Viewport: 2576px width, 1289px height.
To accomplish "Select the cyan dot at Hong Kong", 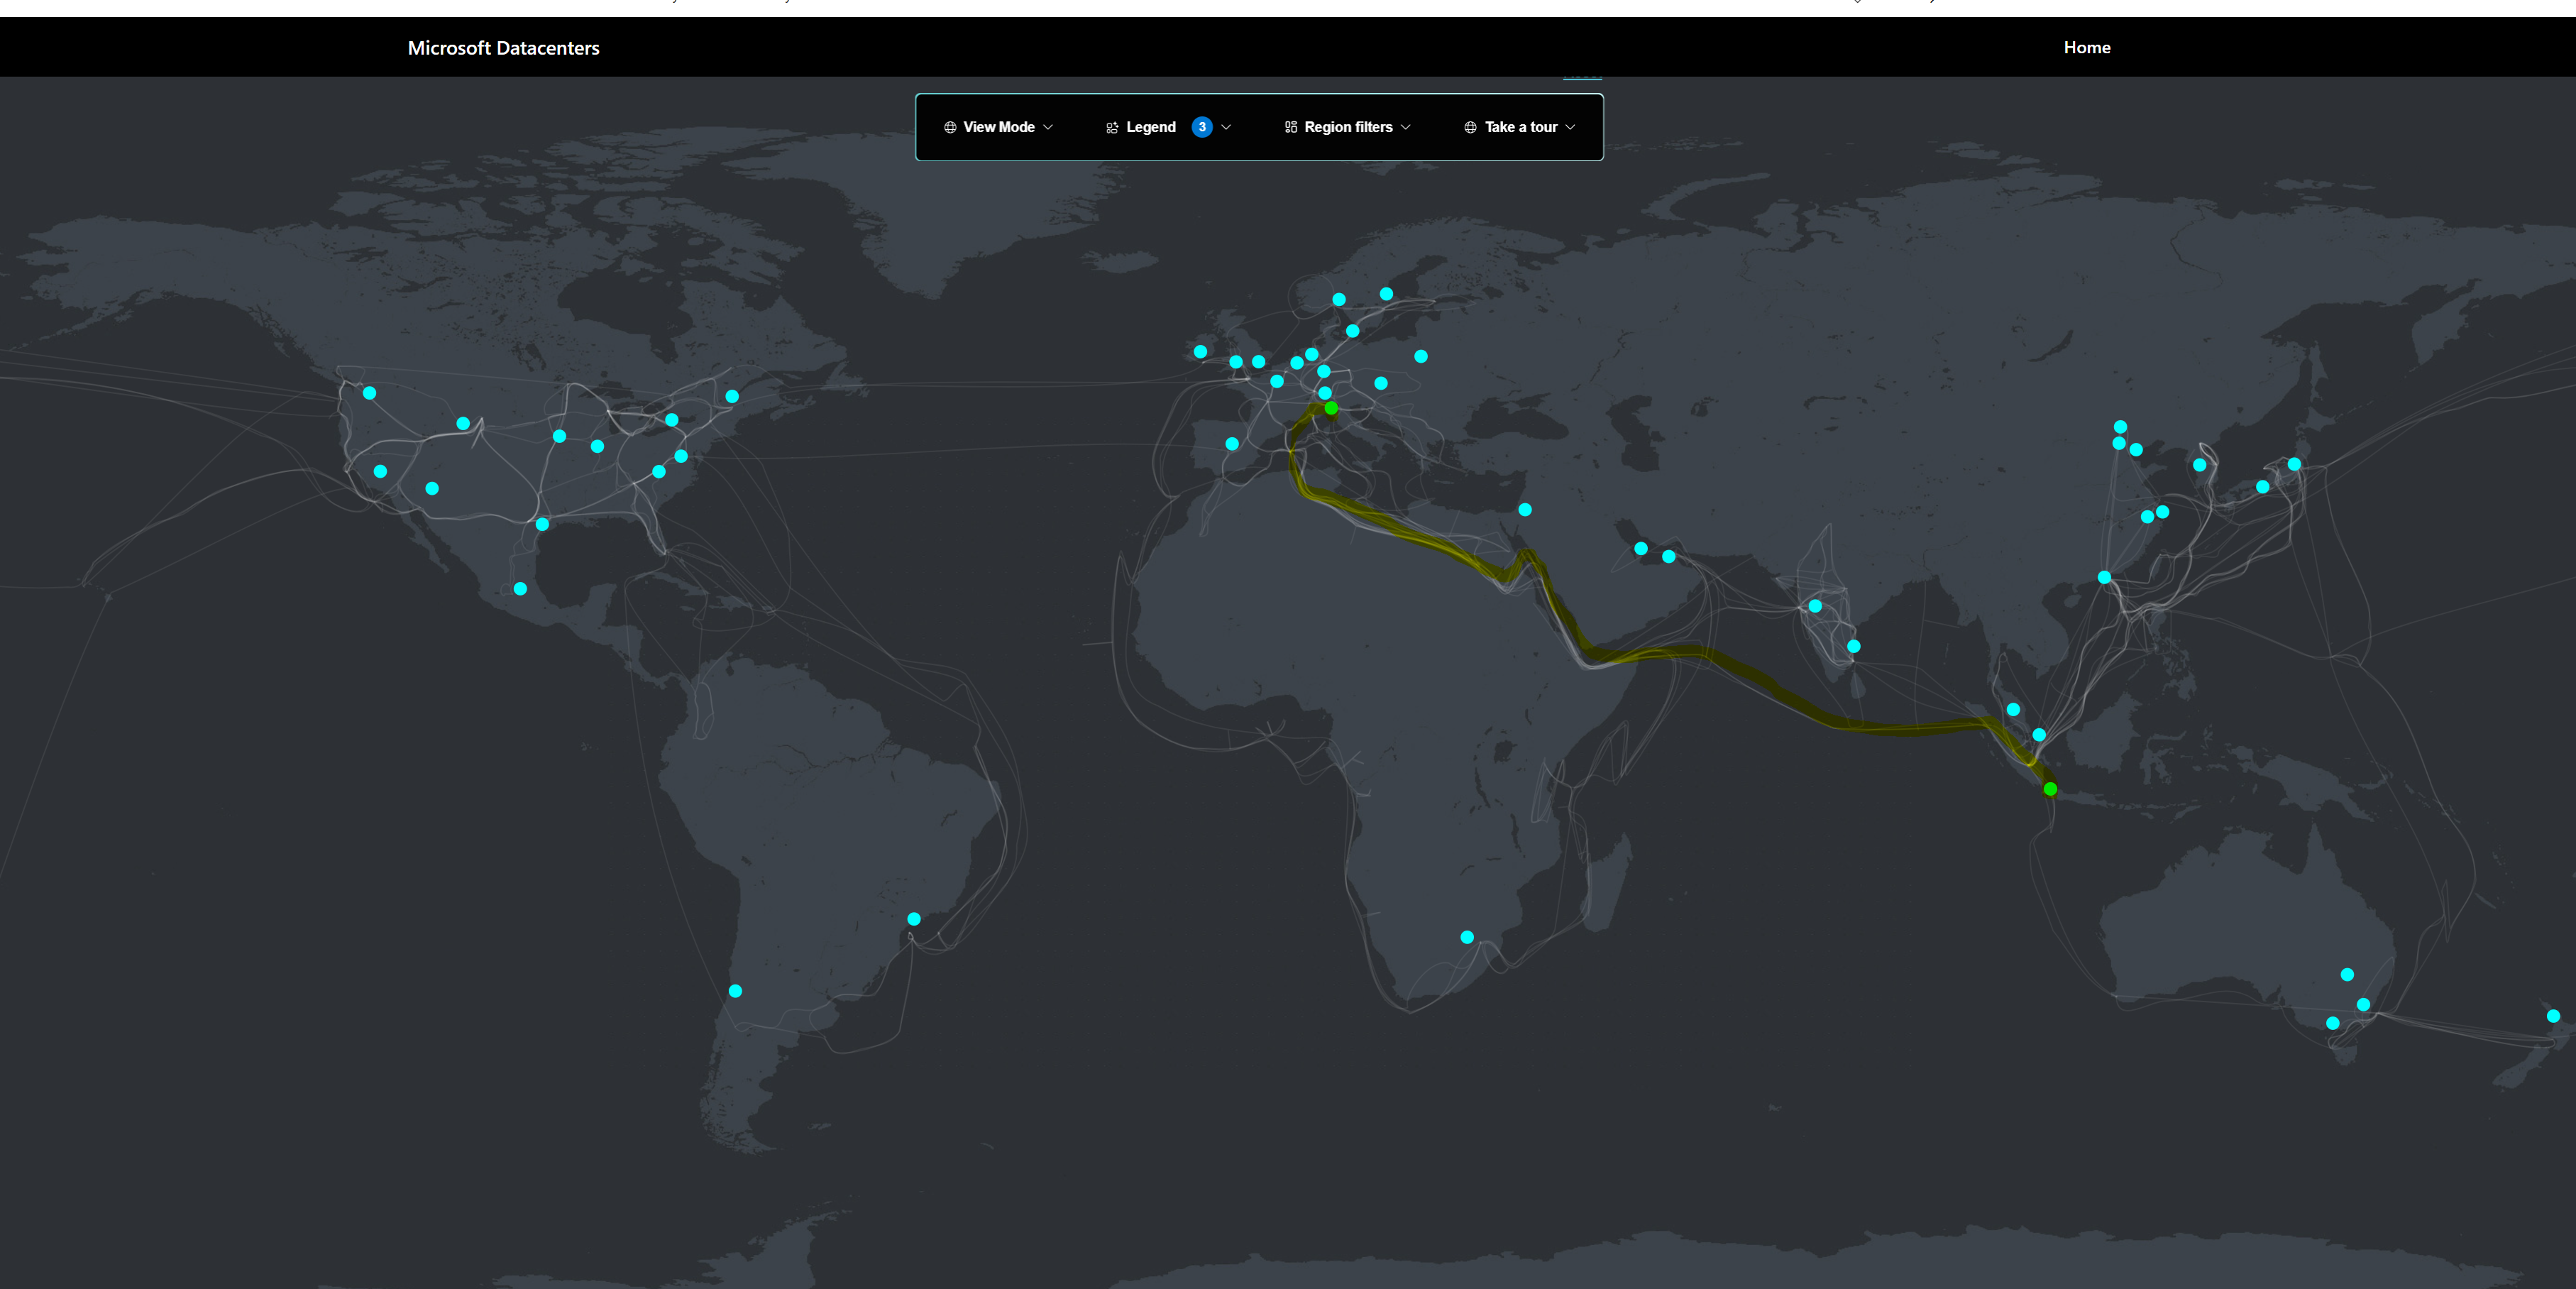I will coord(2104,577).
